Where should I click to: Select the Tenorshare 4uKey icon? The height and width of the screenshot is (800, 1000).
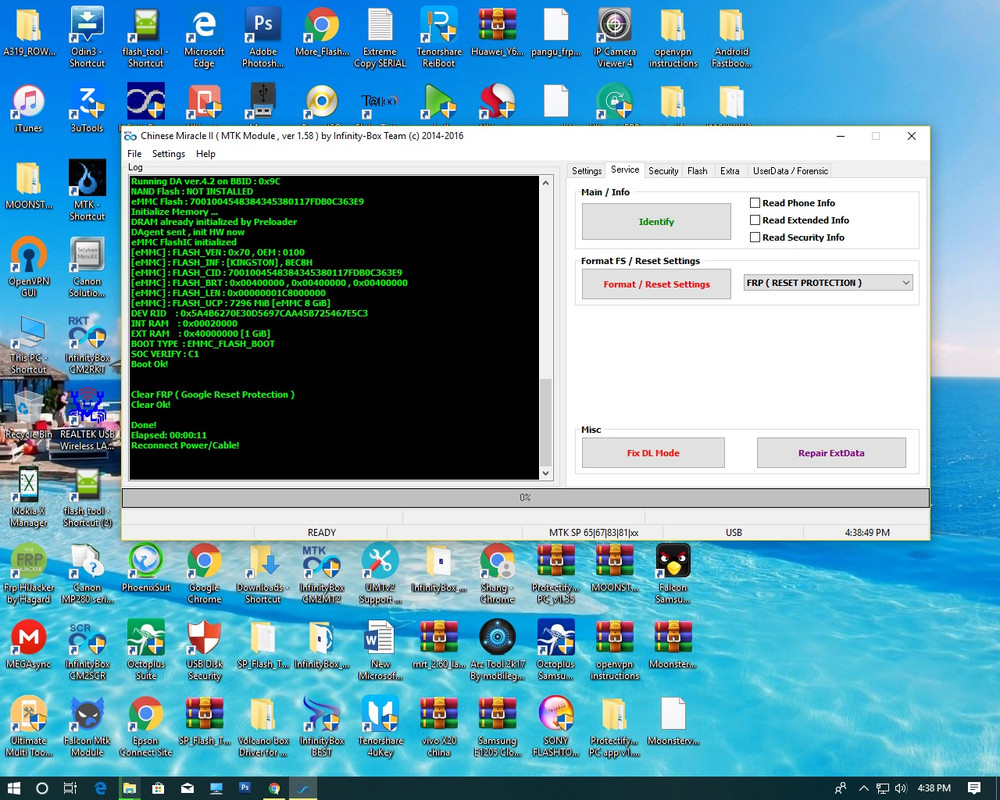(x=380, y=726)
